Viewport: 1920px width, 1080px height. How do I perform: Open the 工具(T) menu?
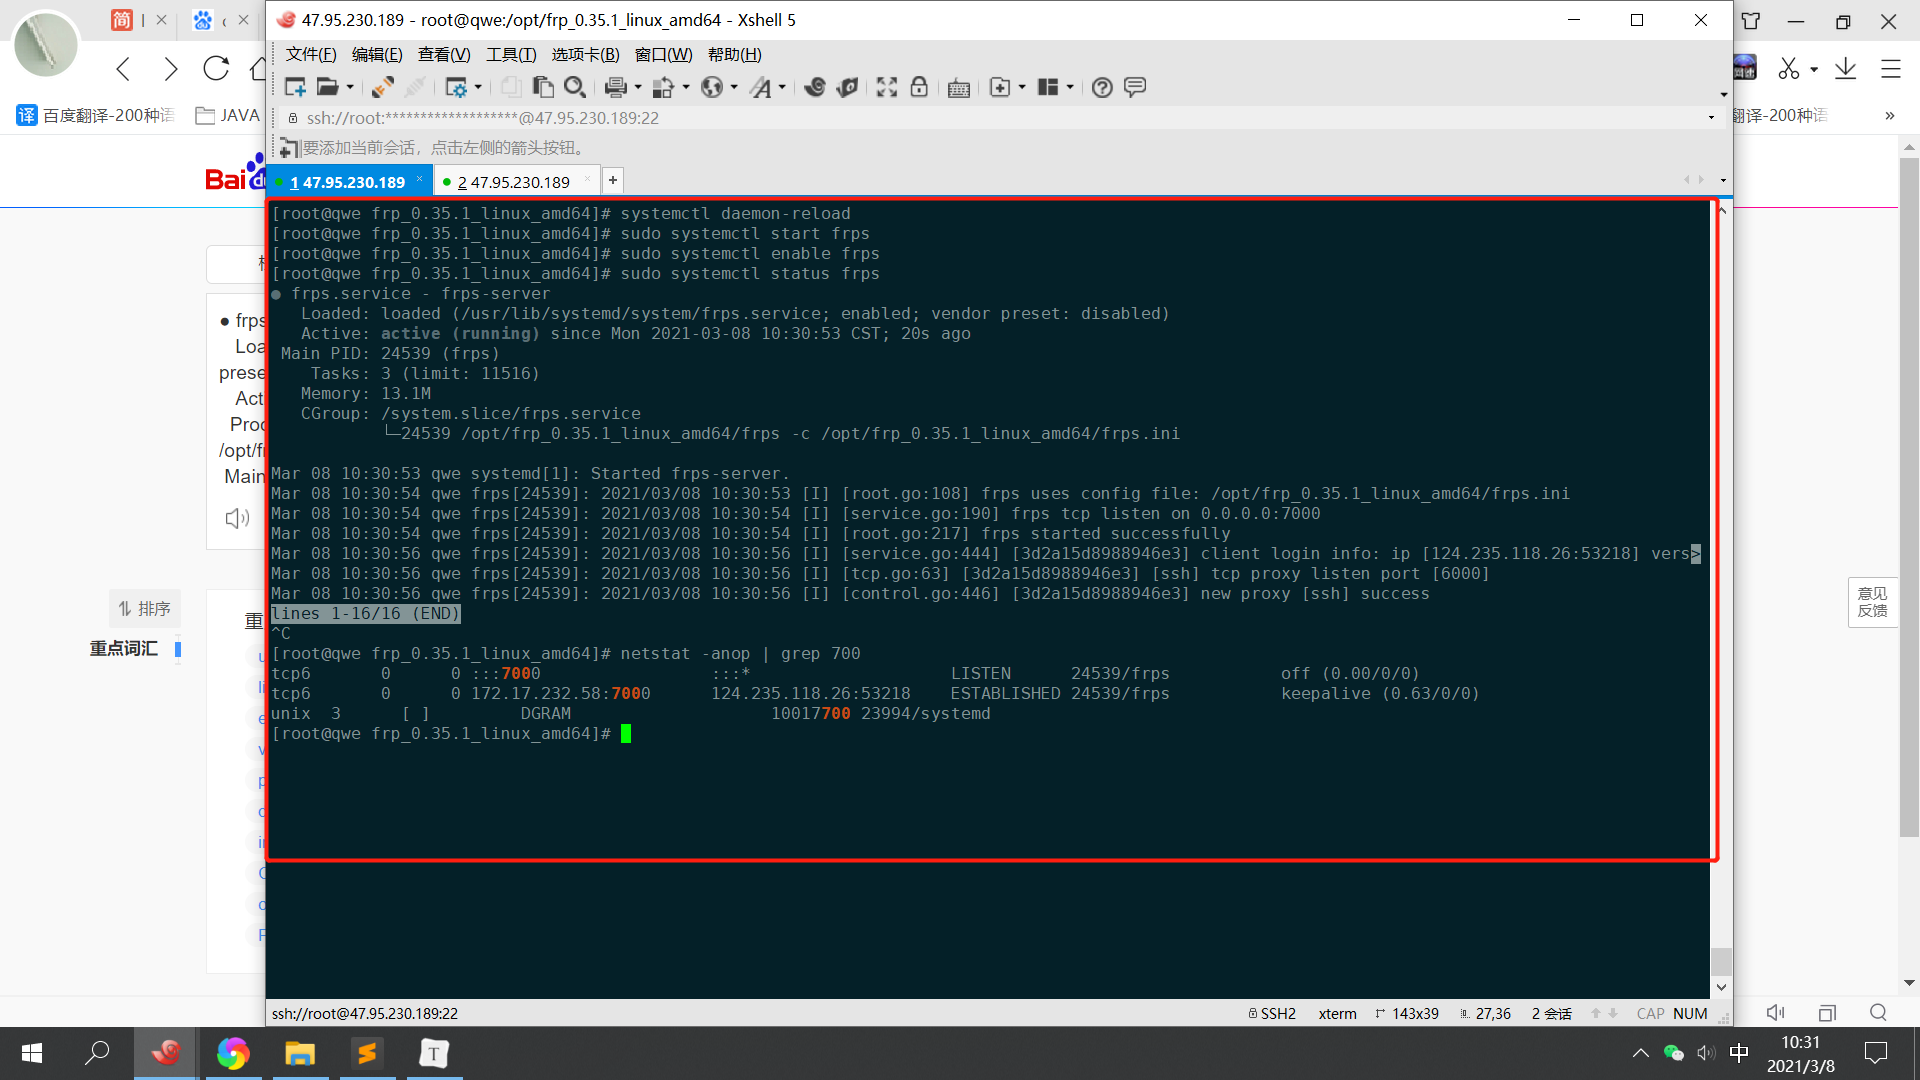click(510, 54)
